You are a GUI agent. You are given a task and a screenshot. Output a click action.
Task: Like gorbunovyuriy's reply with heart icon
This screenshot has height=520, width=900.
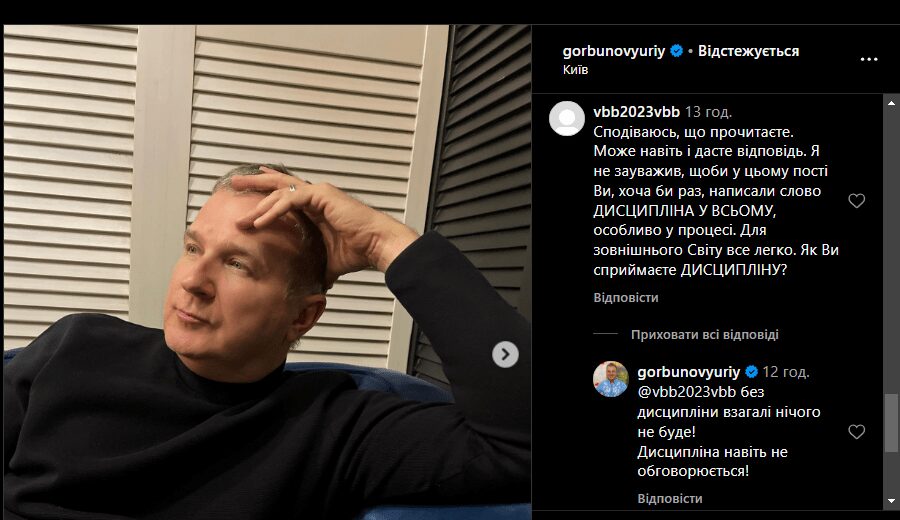[856, 432]
